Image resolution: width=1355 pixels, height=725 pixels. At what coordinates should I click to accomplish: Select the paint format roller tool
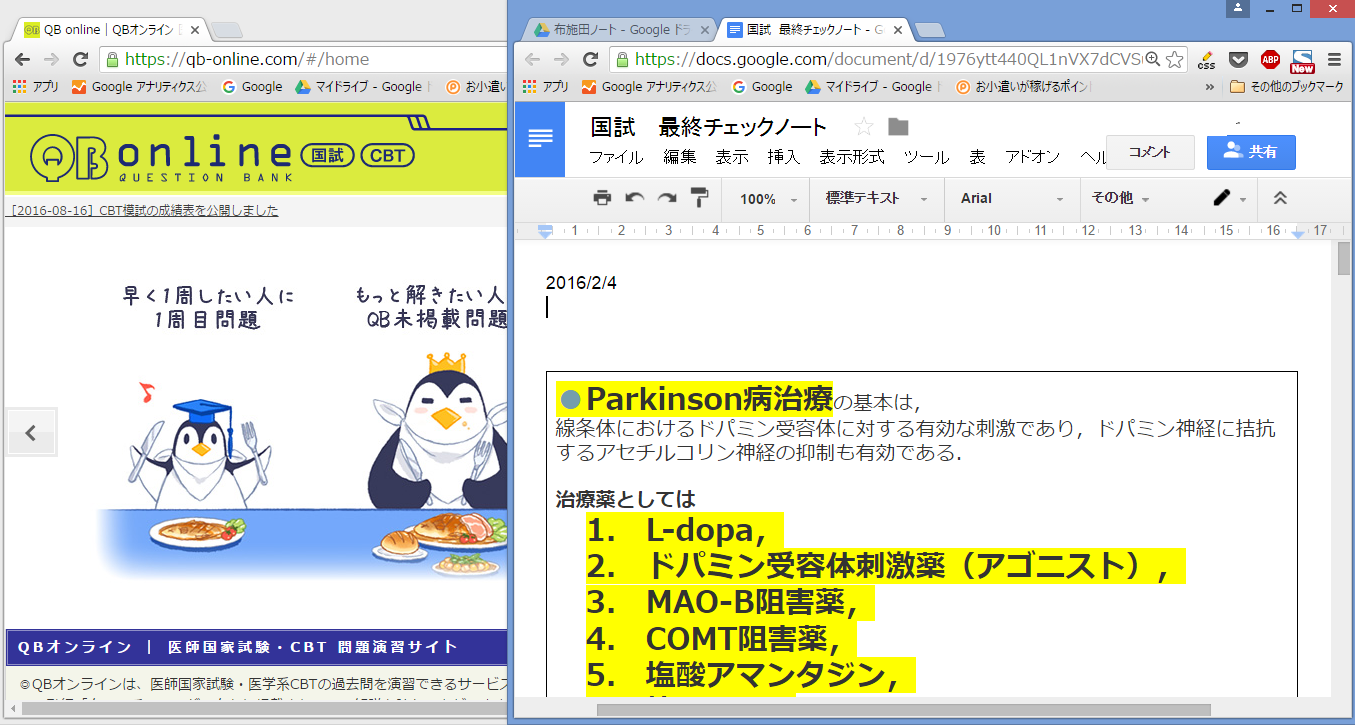tap(699, 198)
